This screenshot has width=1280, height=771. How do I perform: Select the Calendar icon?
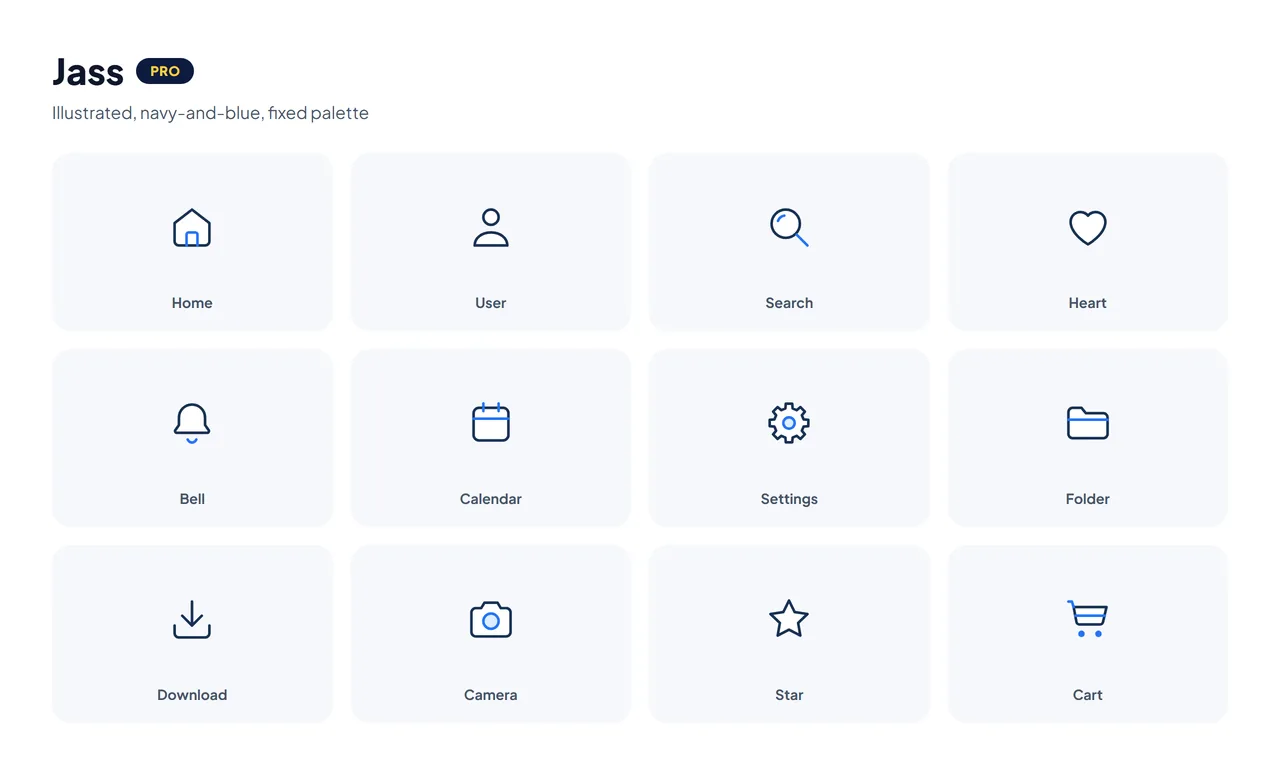point(491,423)
